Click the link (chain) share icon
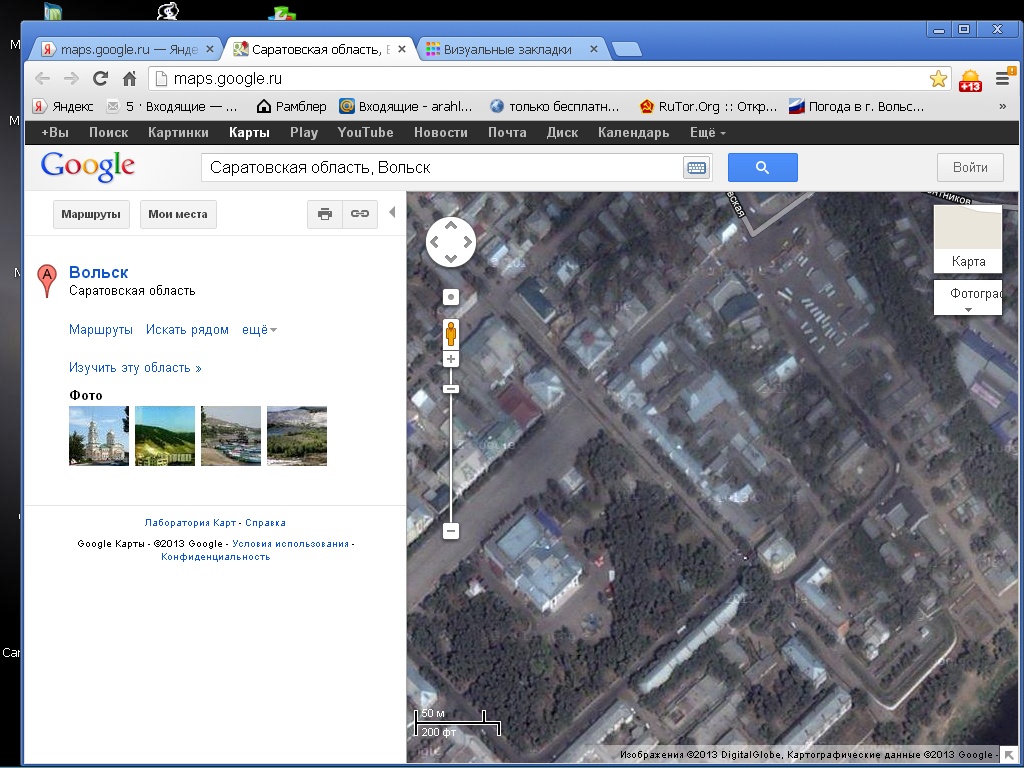The height and width of the screenshot is (768, 1024). 359,214
